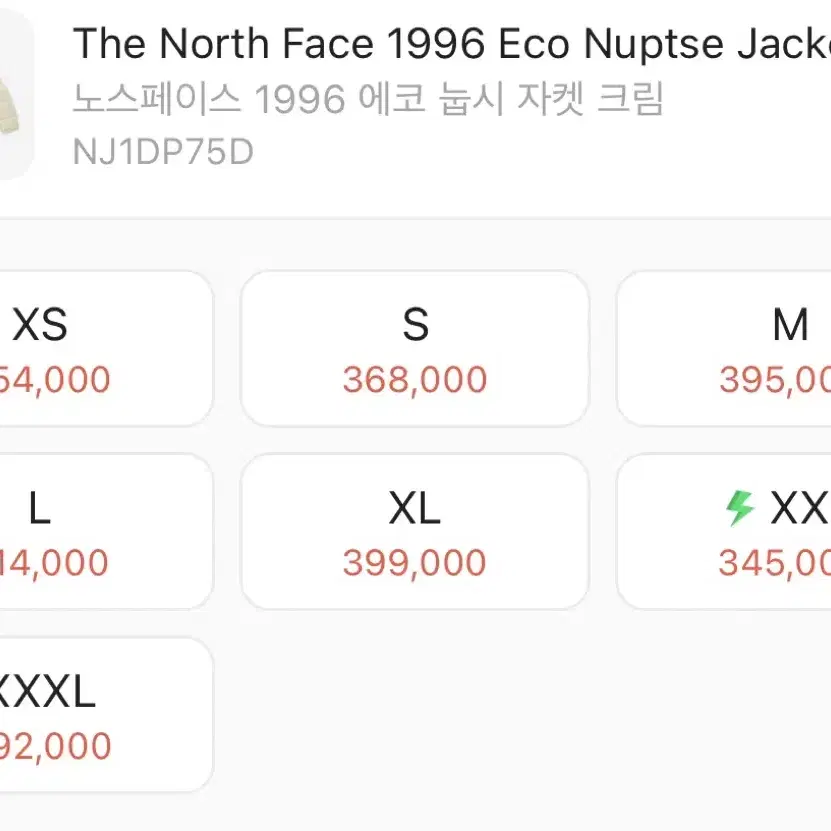The image size is (831, 831).
Task: Click the 399,000 price under XL
Action: click(414, 562)
